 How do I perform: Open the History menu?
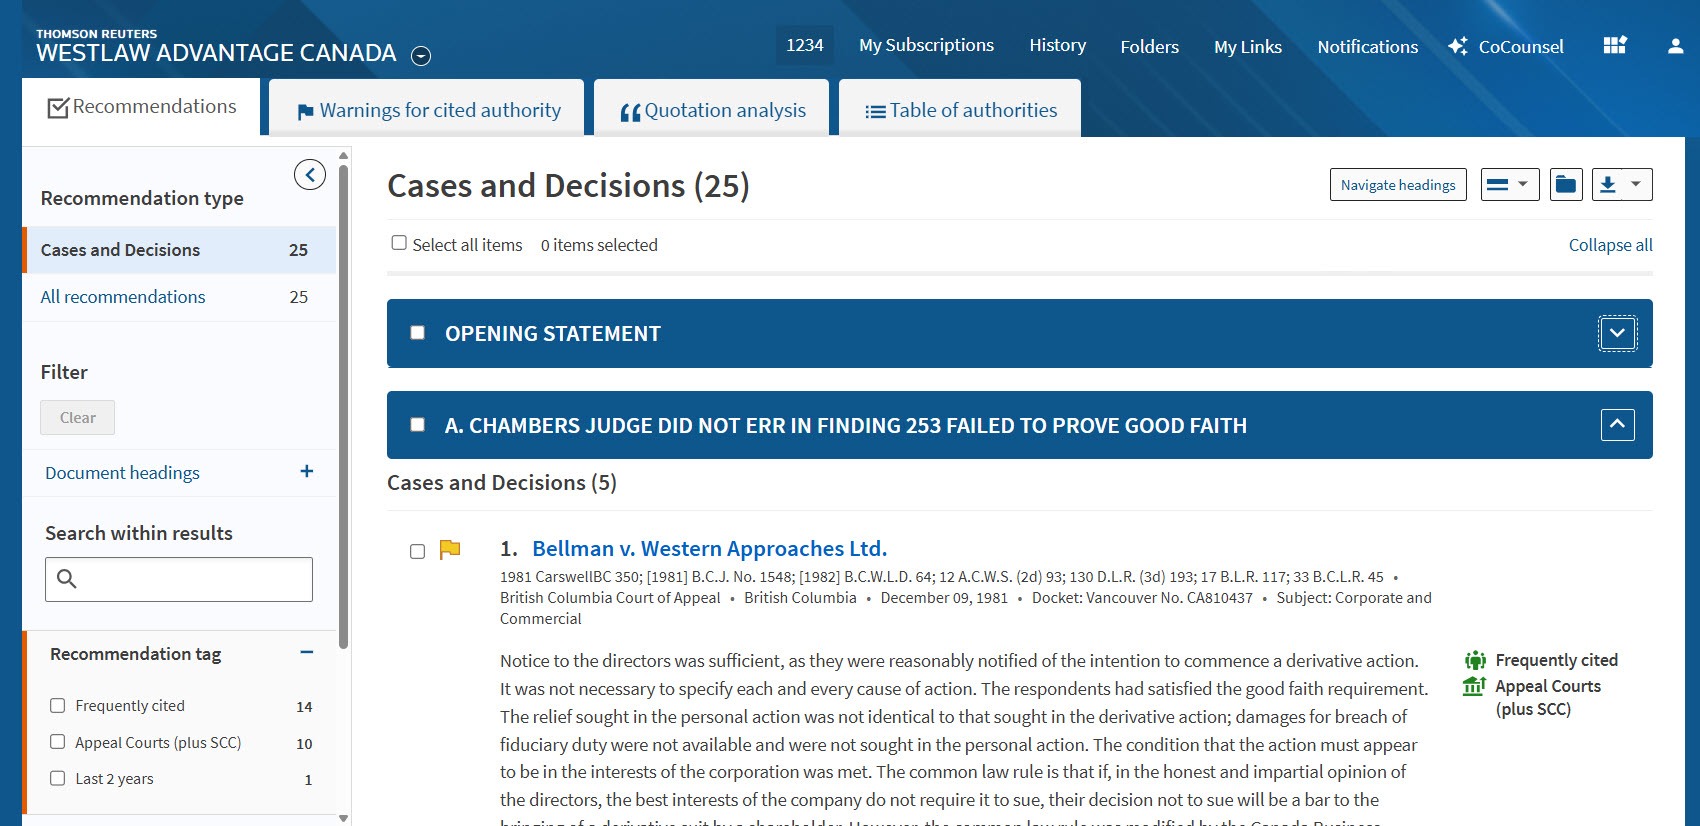[x=1058, y=45]
